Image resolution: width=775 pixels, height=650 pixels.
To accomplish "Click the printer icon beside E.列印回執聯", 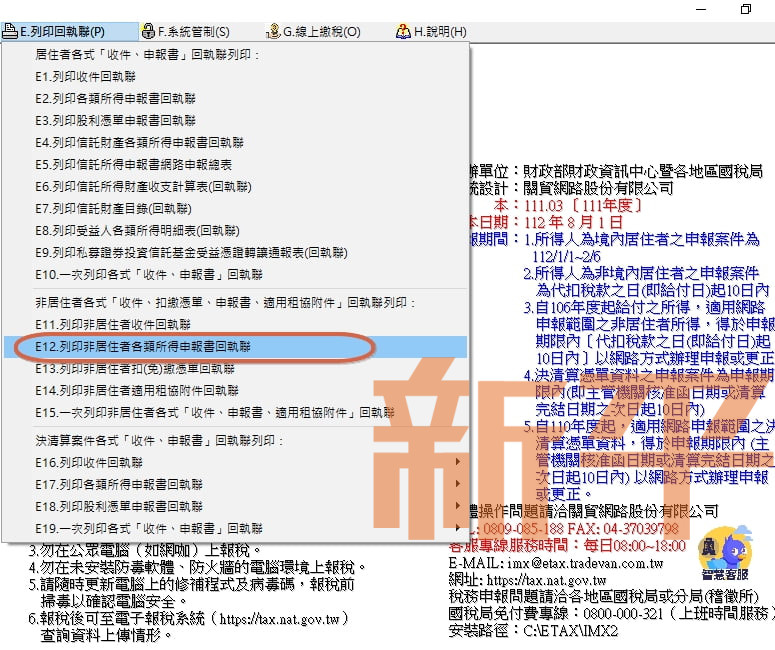I will point(10,32).
